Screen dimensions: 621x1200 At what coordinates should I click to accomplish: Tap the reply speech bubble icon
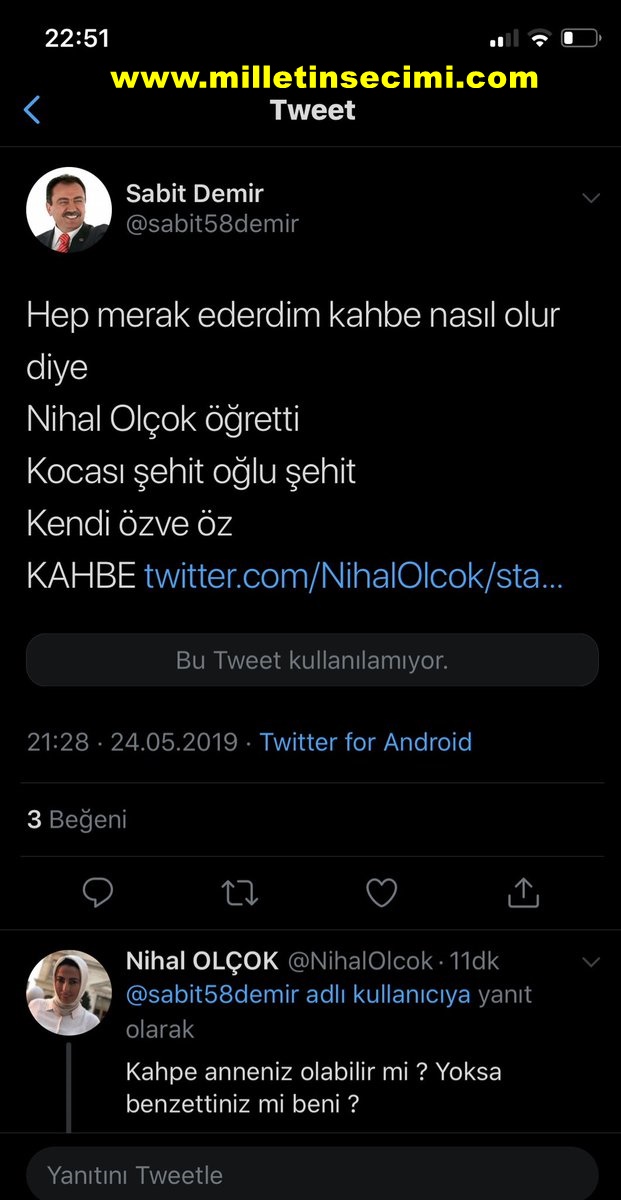97,892
